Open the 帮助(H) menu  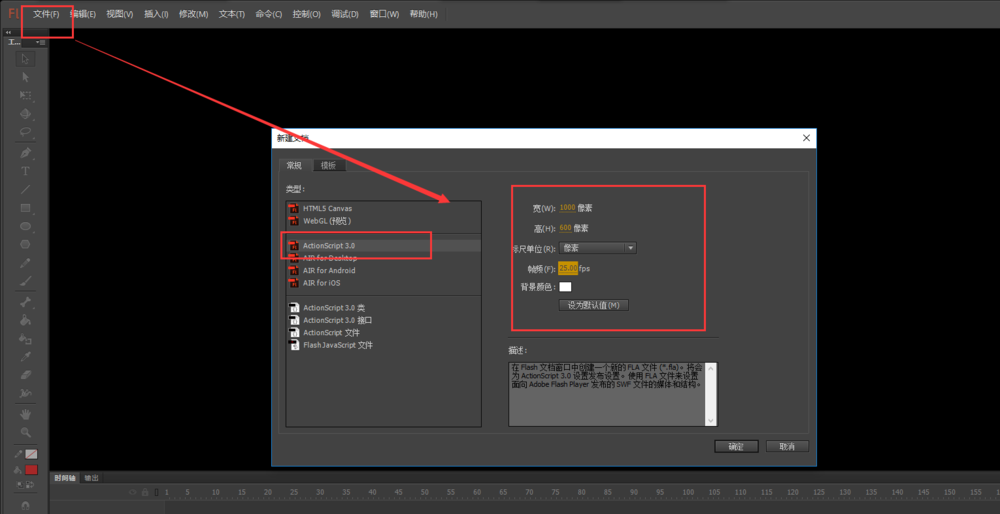point(423,14)
